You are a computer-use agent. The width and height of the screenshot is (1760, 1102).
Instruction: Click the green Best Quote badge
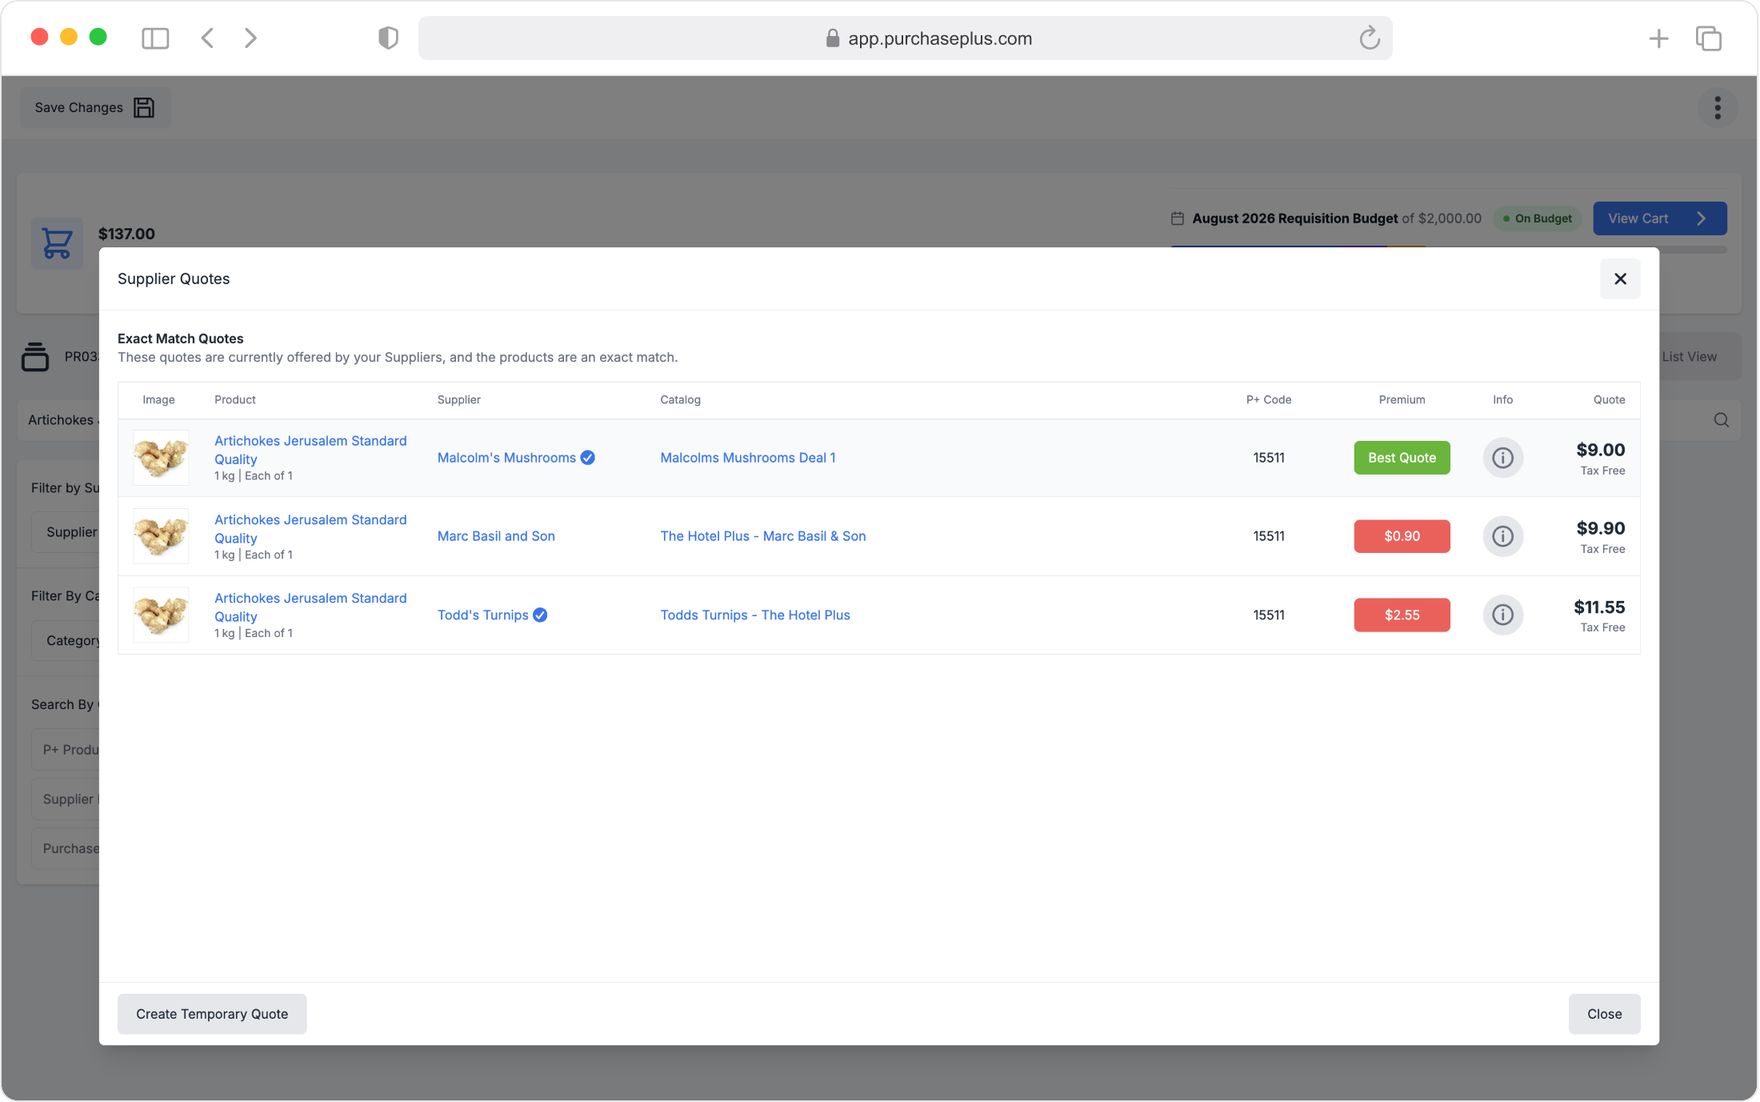coord(1401,457)
